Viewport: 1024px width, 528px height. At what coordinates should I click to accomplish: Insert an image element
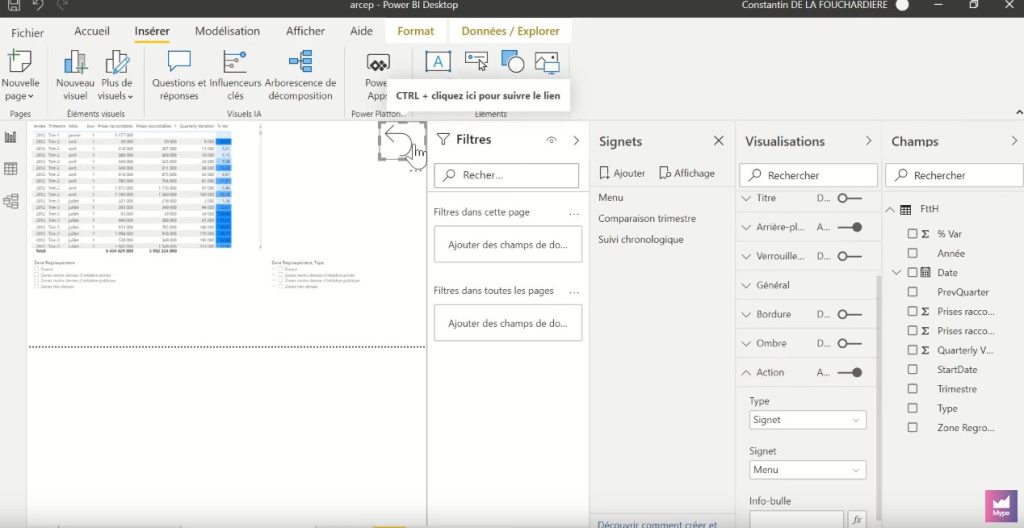coord(547,61)
